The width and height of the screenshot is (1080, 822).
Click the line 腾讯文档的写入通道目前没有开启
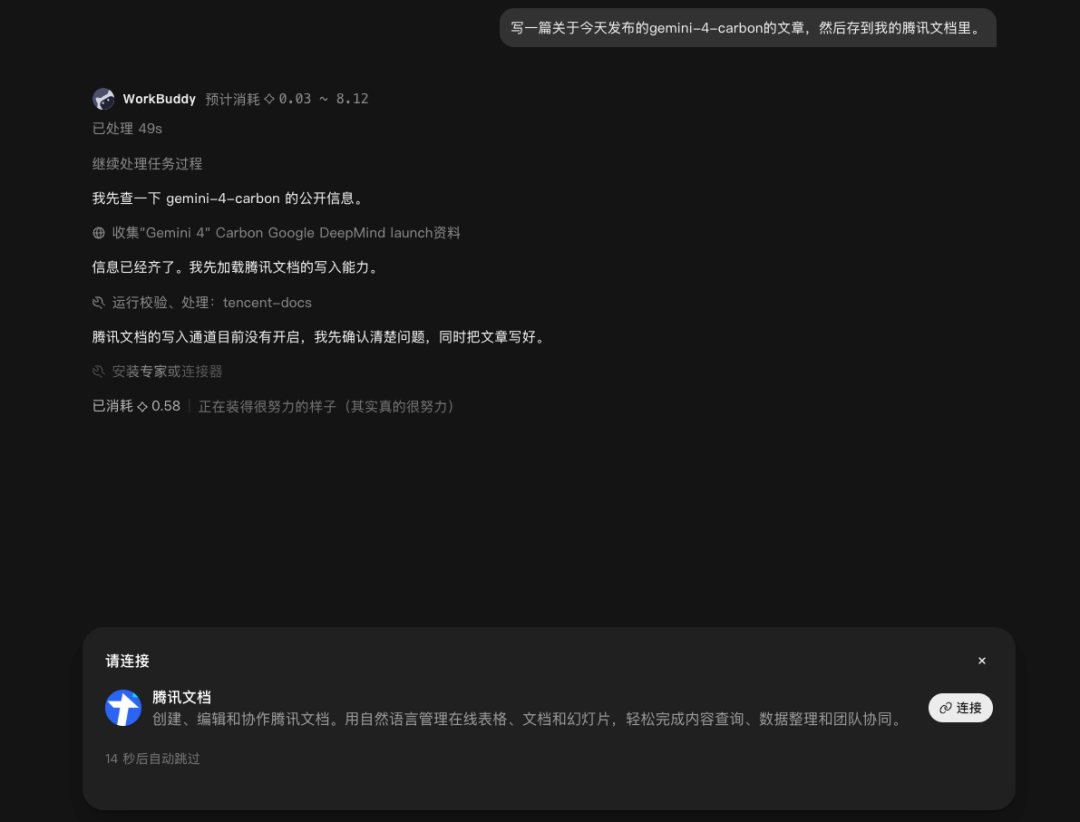(320, 337)
